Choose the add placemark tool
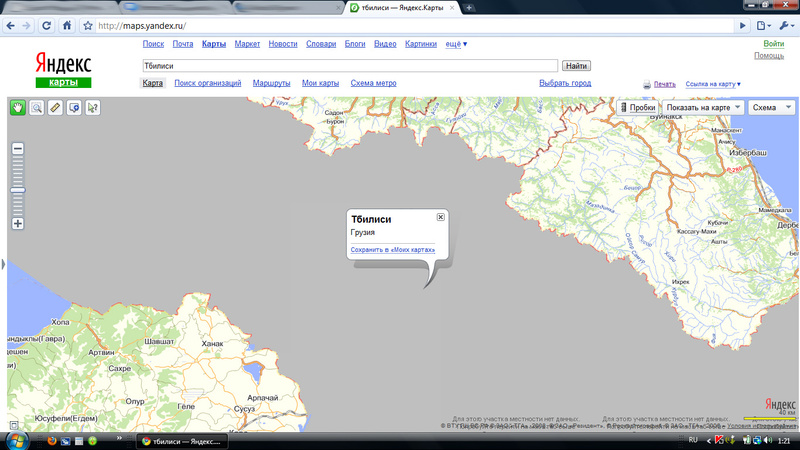800x450 pixels. (x=74, y=108)
